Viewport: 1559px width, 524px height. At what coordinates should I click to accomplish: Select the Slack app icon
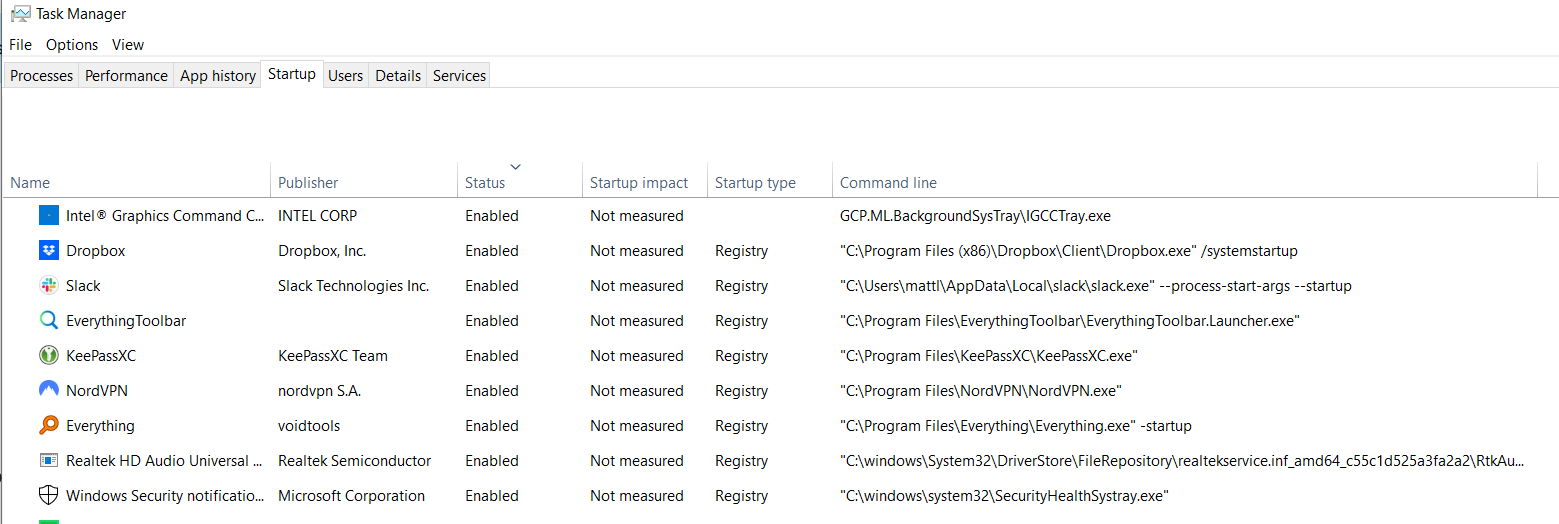coord(49,285)
